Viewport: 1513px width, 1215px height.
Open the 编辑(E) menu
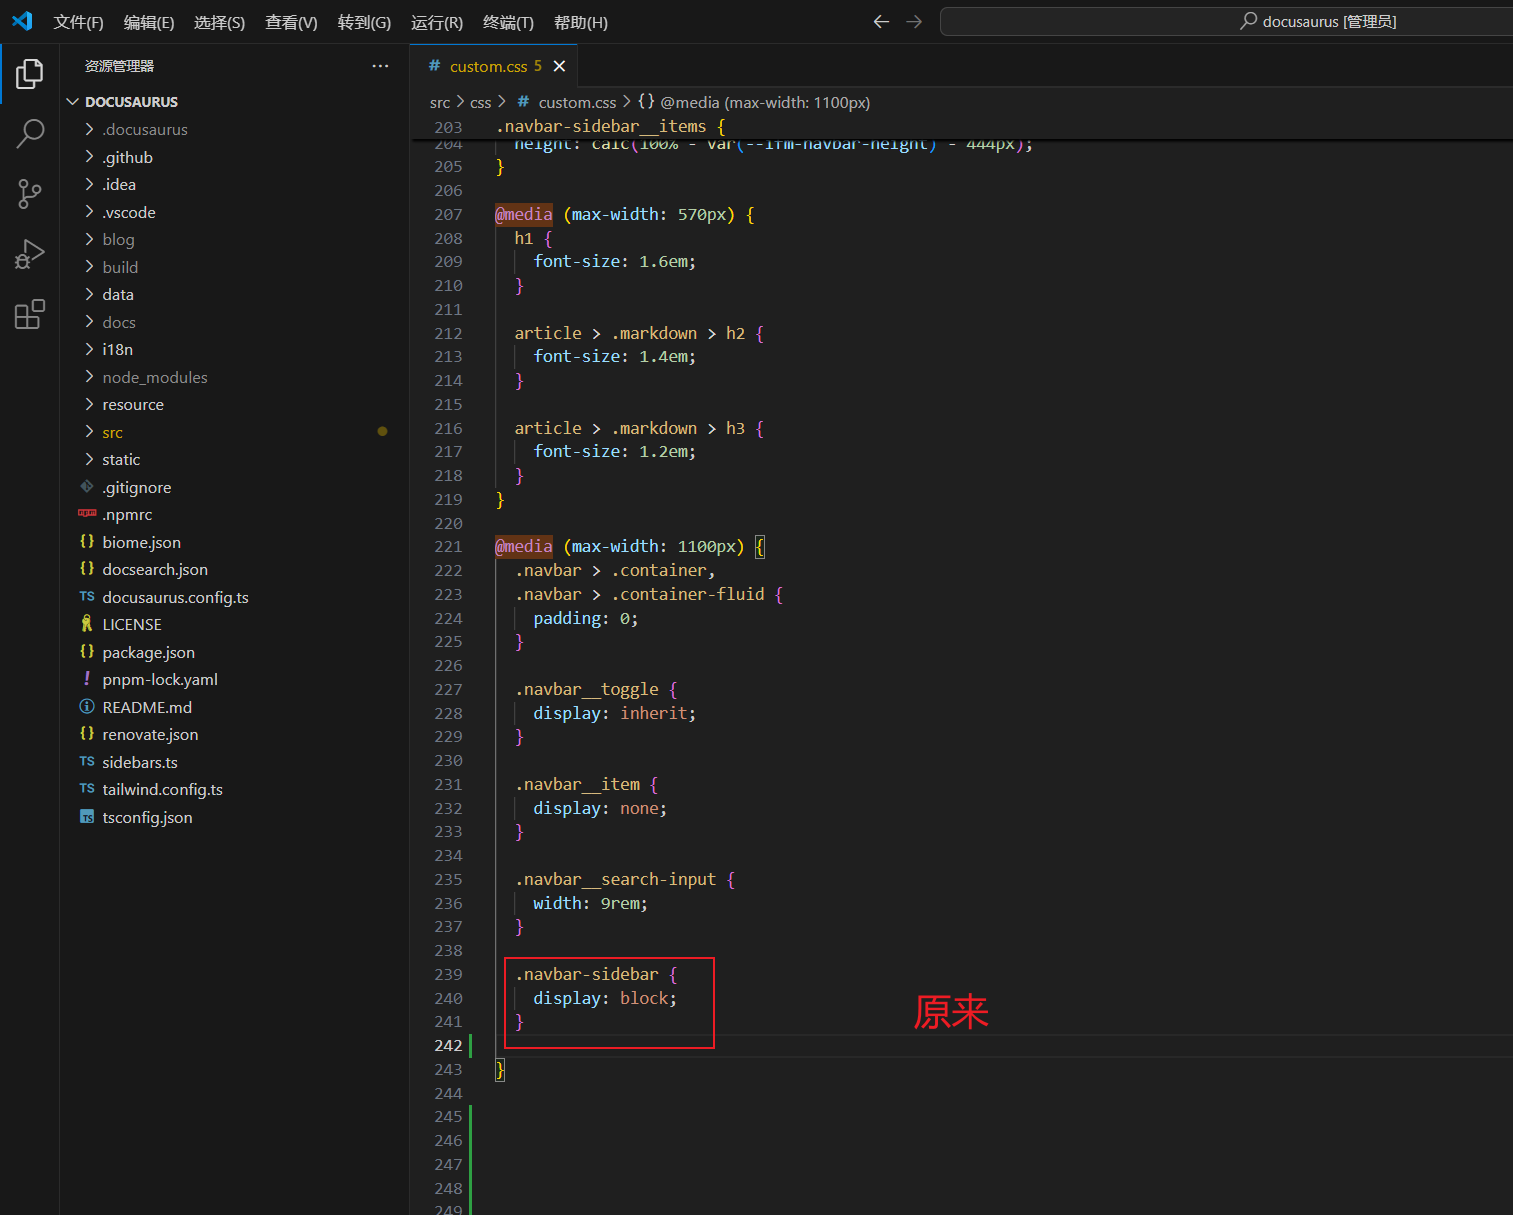pyautogui.click(x=149, y=22)
